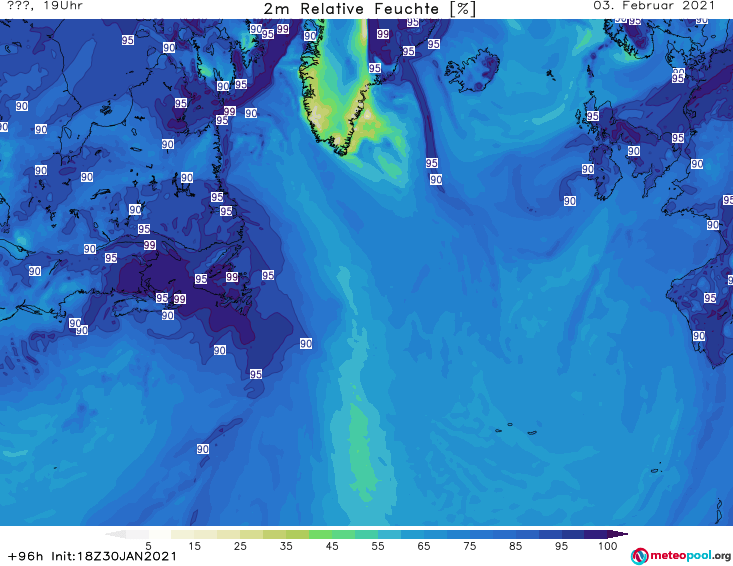Click the 90 contour label over southern Iberia
733x566 pixels.
(x=699, y=336)
